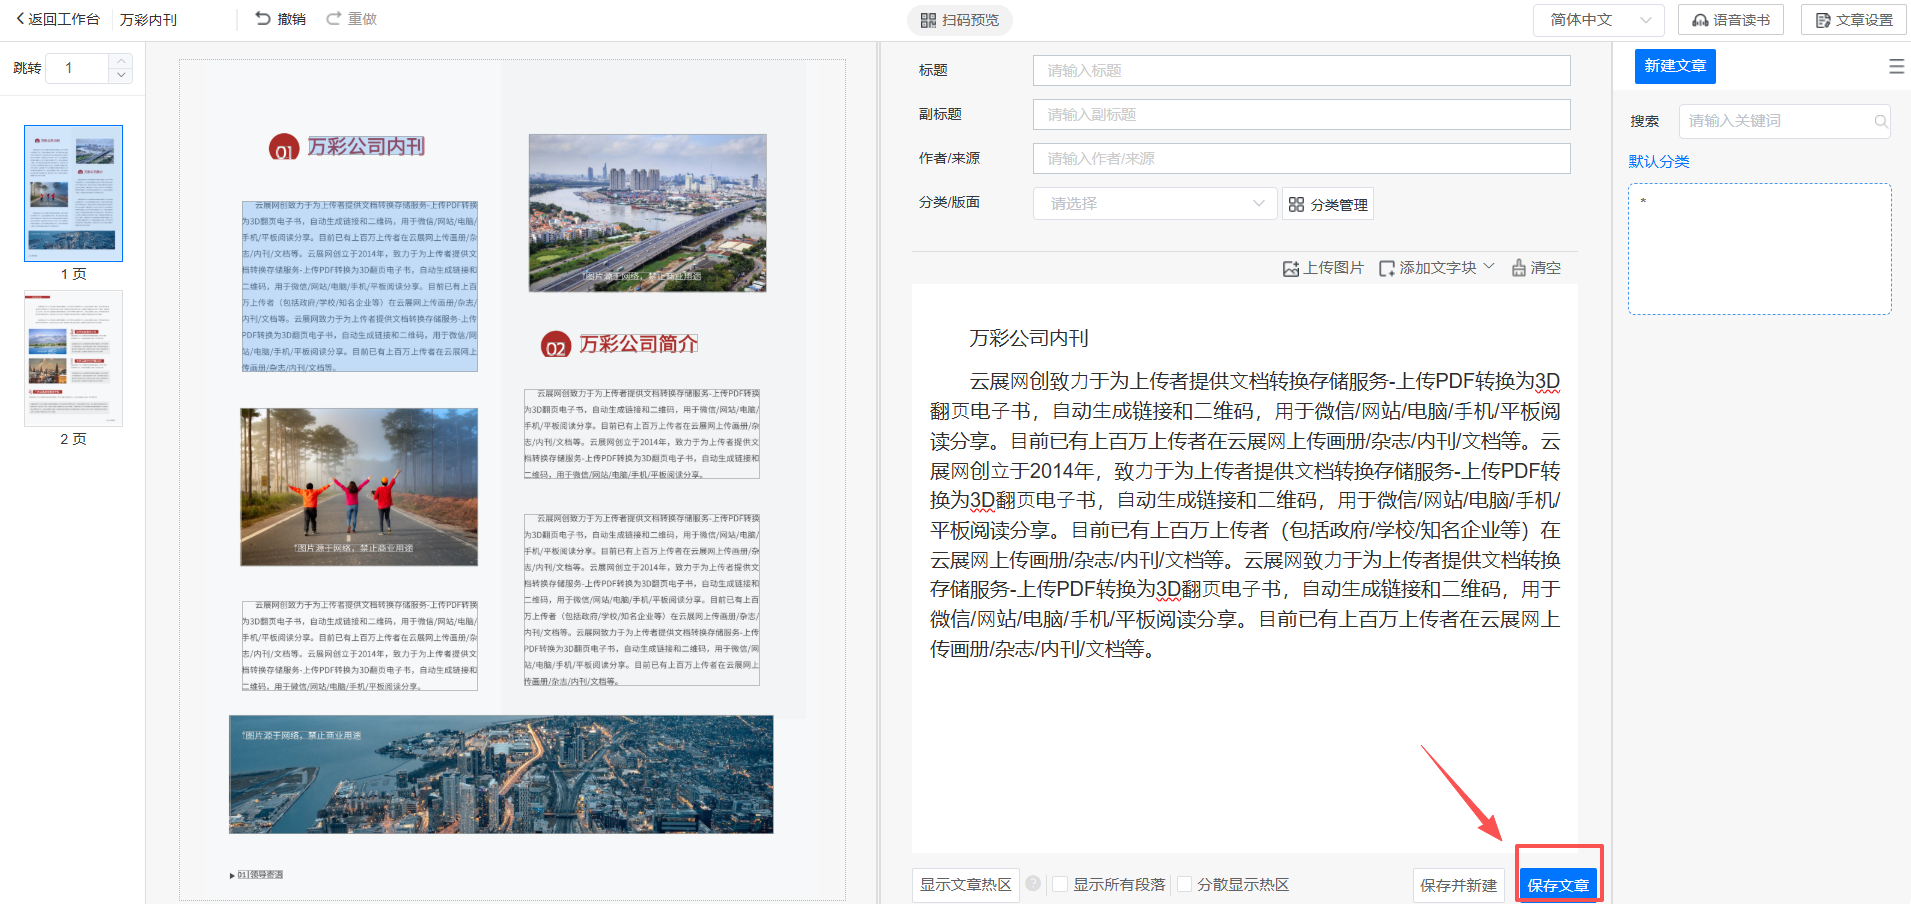This screenshot has height=904, width=1911.
Task: Click the article title input field
Action: (x=1301, y=71)
